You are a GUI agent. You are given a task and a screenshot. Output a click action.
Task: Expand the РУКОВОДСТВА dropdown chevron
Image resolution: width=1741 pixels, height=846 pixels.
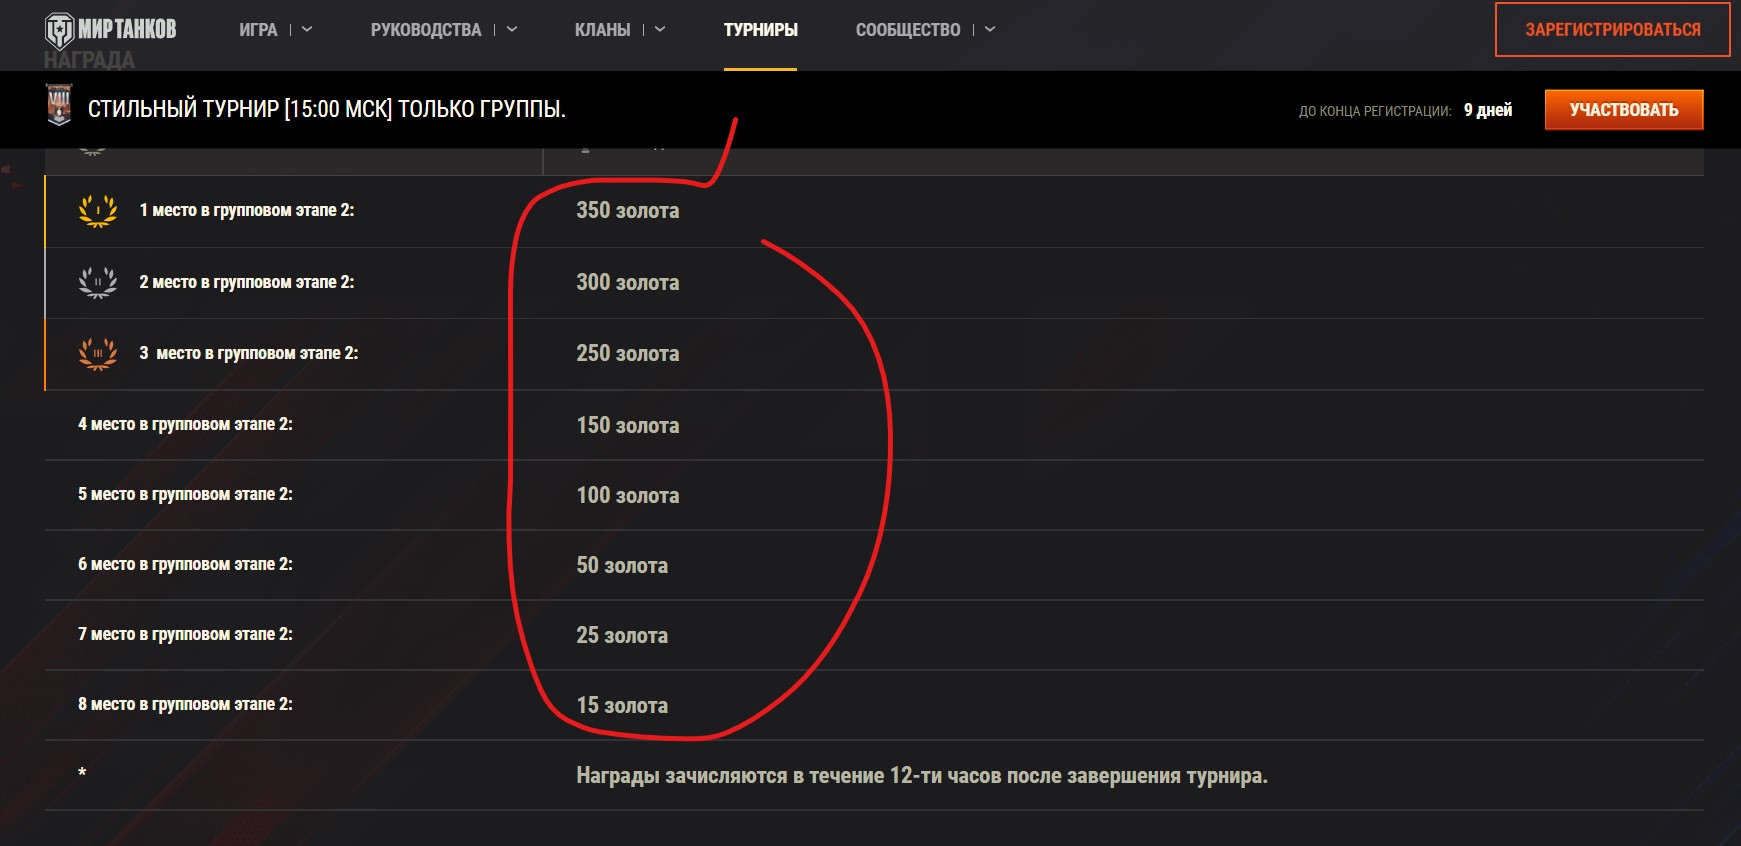pos(512,30)
